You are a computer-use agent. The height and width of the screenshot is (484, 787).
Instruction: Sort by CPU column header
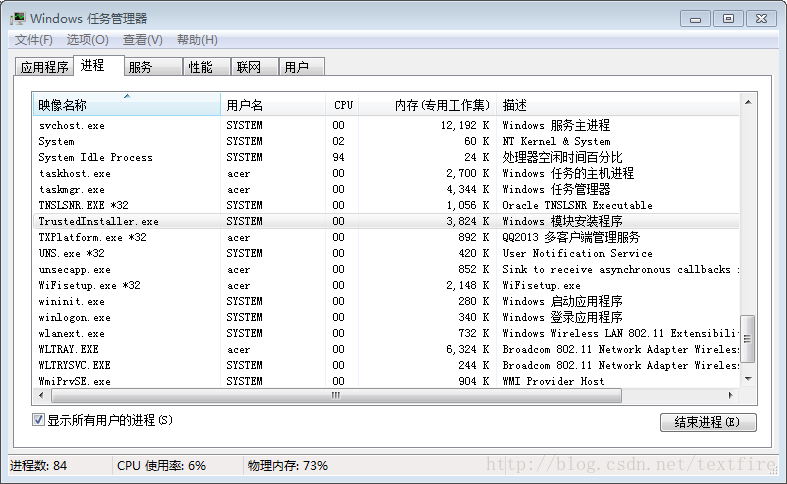(x=342, y=104)
